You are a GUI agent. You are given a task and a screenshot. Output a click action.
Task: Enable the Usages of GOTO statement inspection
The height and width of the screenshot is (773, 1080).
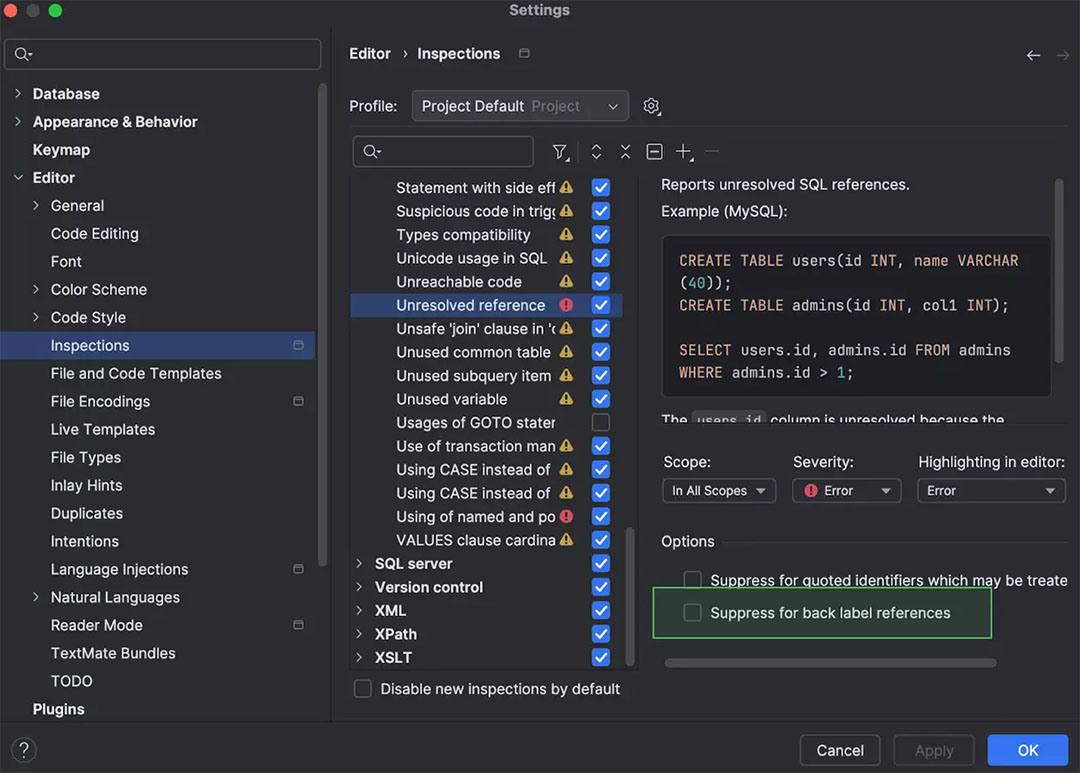[600, 422]
